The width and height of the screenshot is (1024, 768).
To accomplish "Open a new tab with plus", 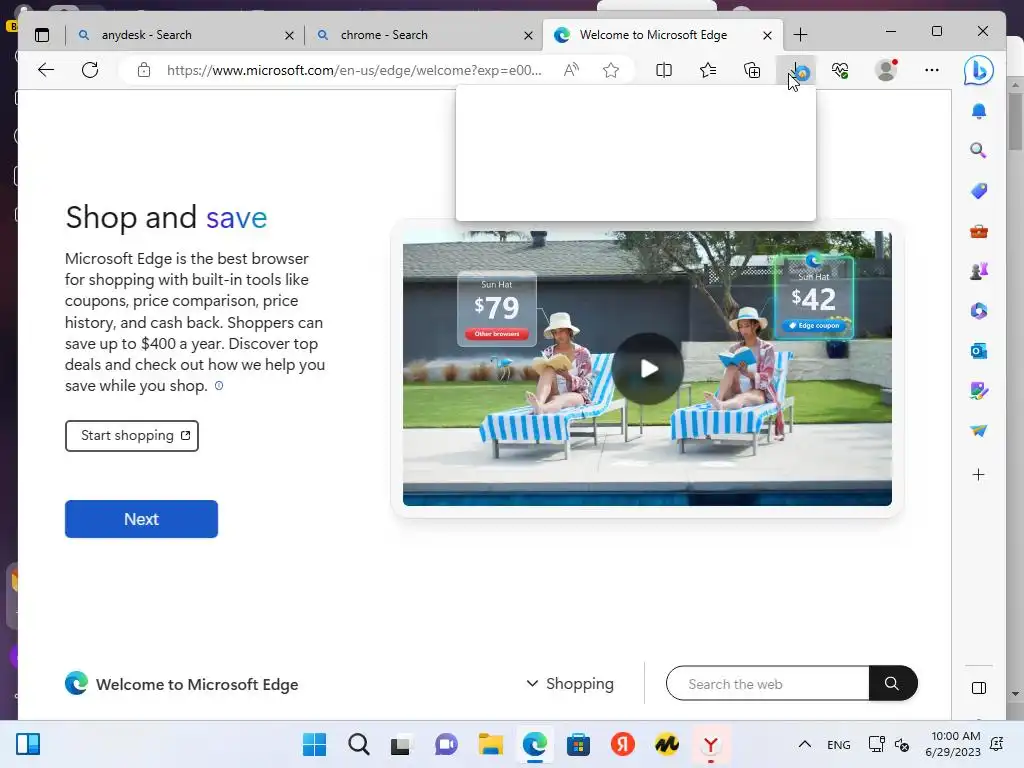I will click(800, 35).
